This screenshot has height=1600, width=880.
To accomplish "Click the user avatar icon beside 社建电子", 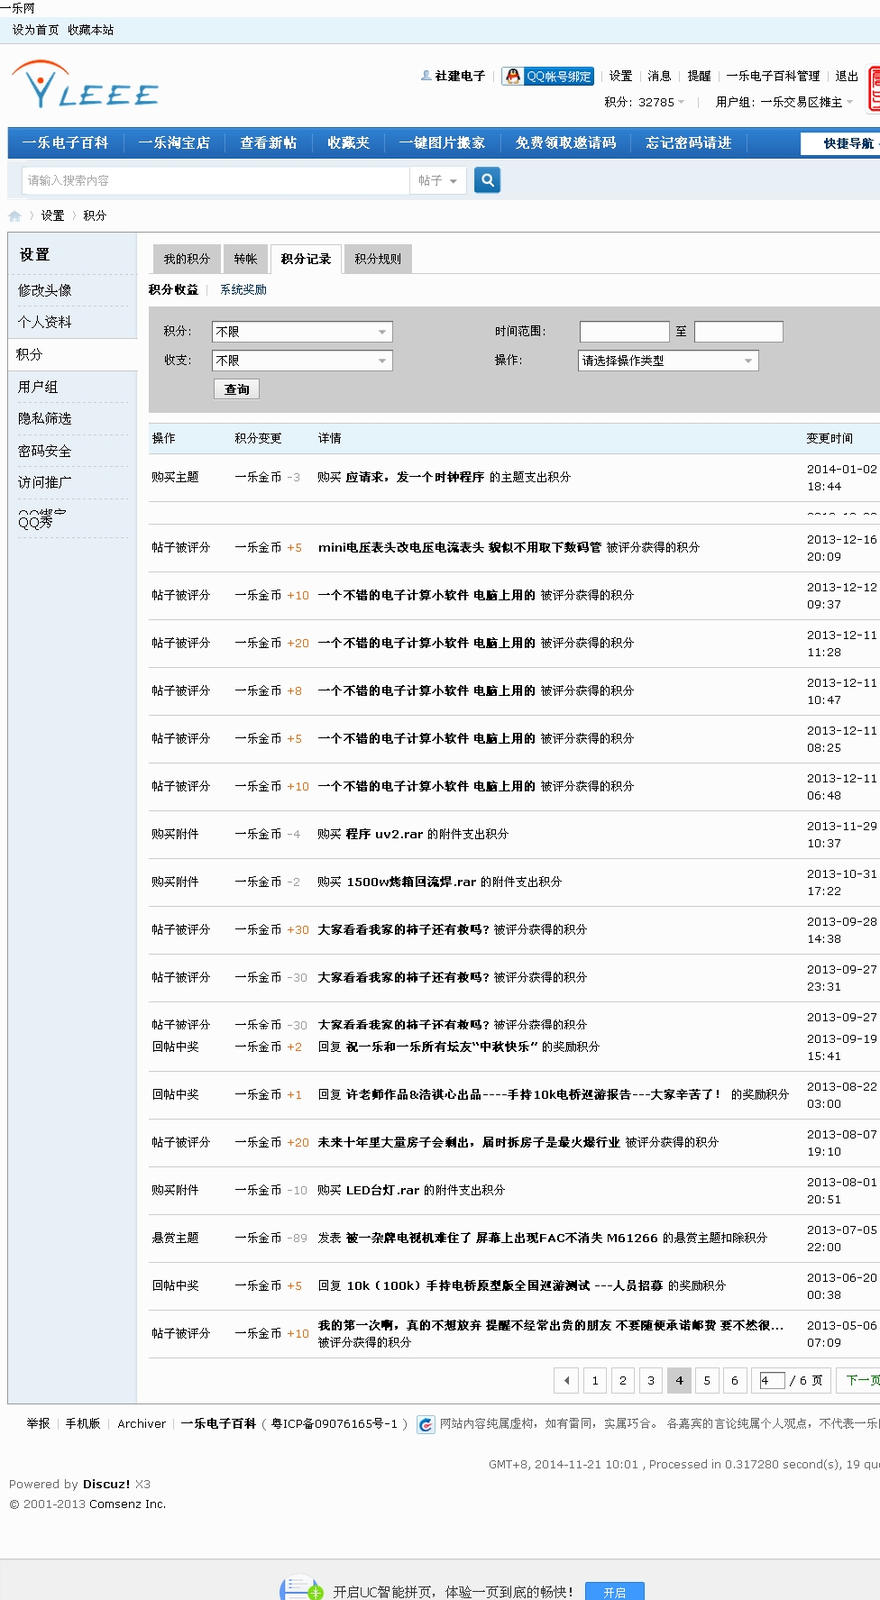I will [426, 76].
